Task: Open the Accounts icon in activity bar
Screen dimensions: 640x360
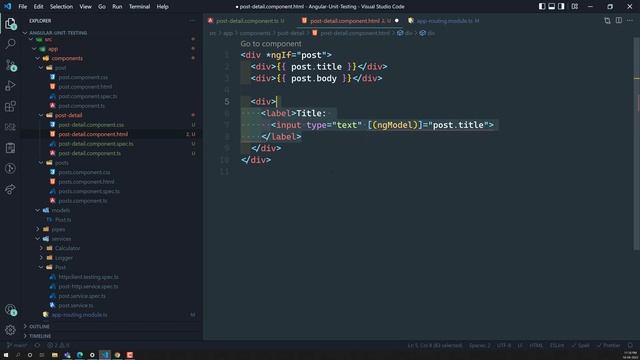Action: pos(11,310)
